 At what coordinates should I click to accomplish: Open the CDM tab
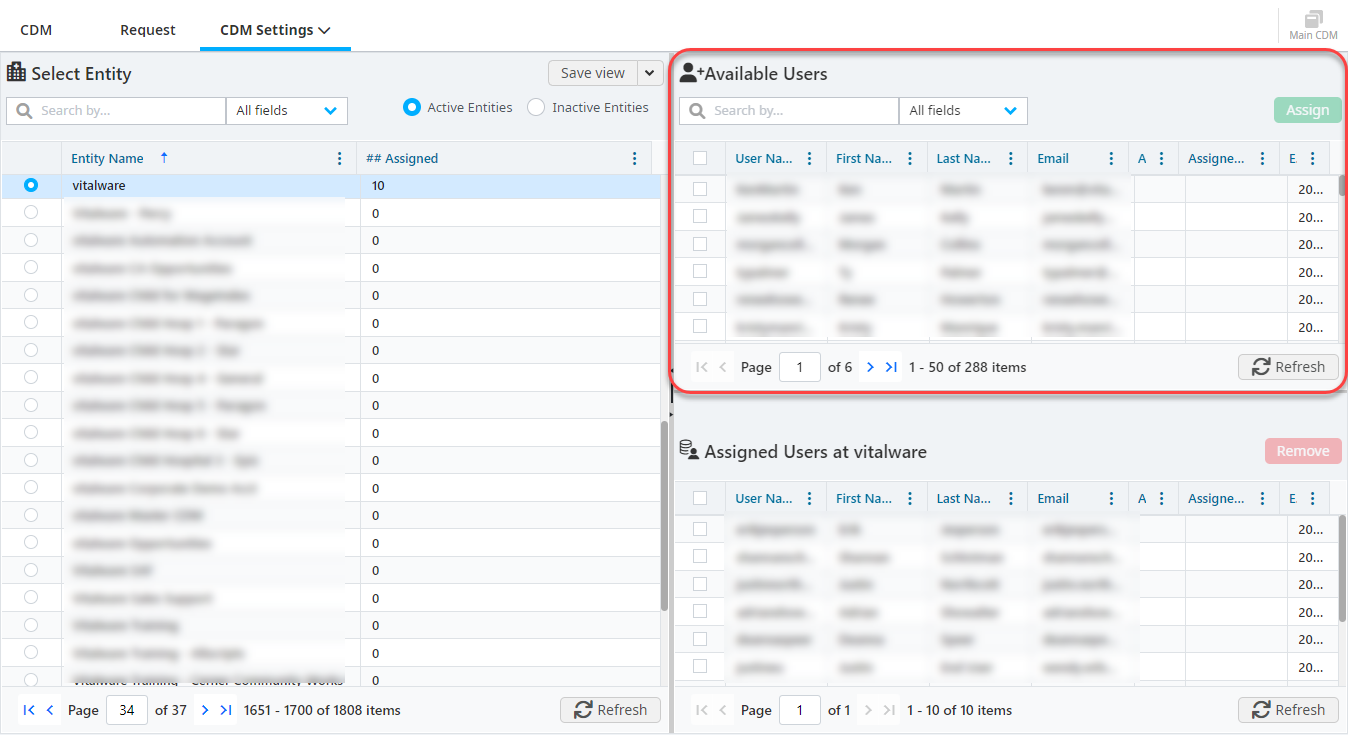click(36, 30)
